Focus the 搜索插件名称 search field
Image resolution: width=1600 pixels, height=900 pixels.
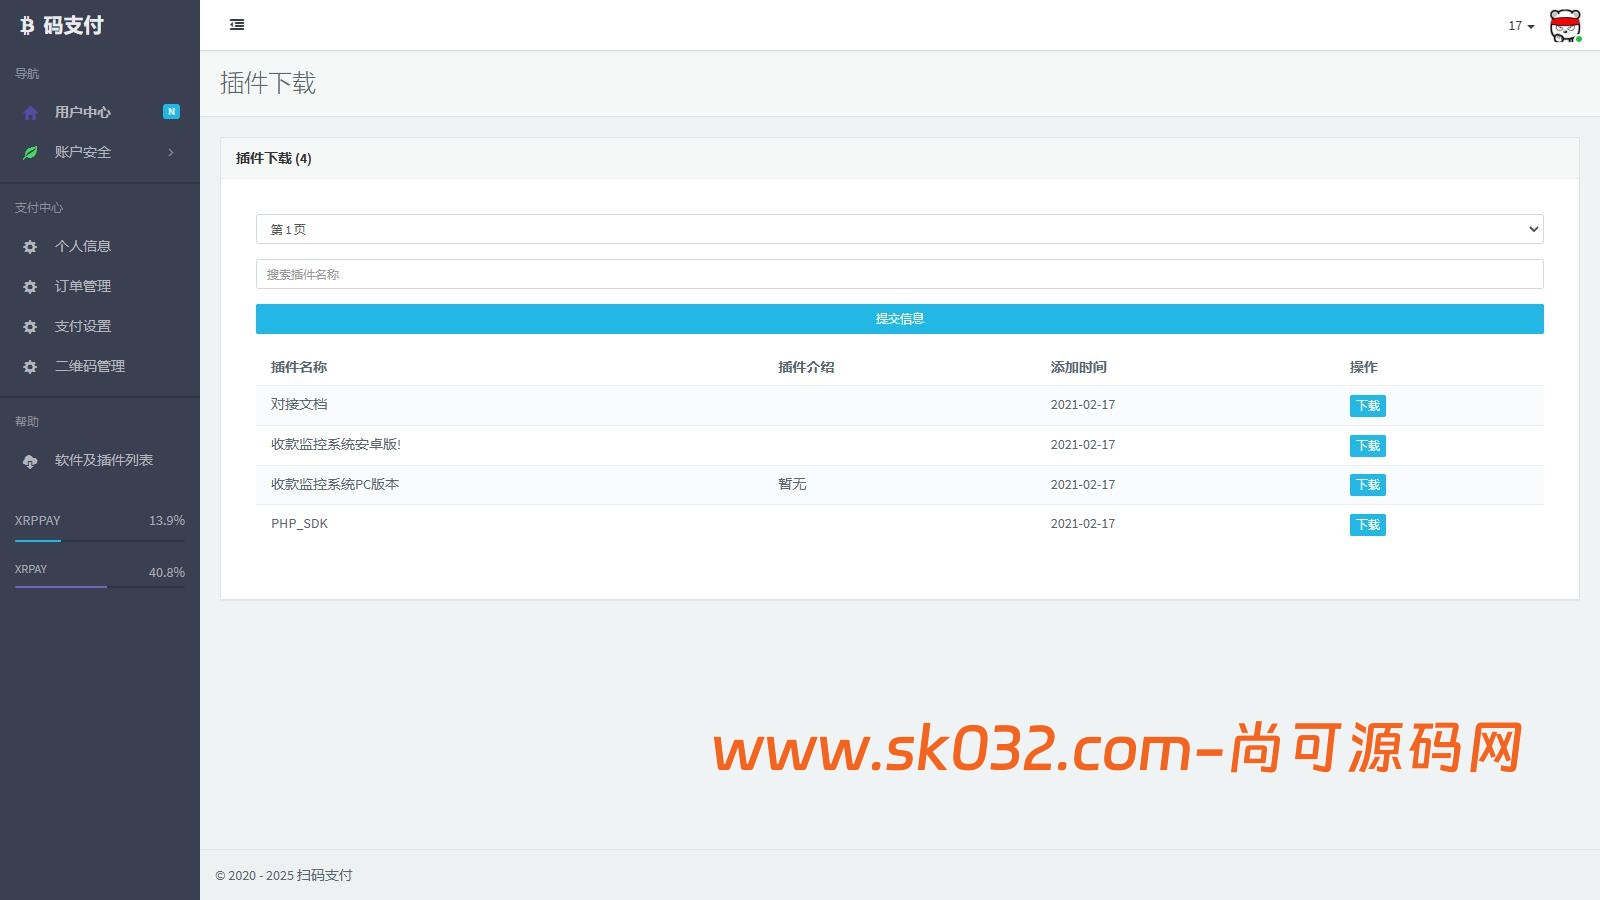tap(899, 274)
